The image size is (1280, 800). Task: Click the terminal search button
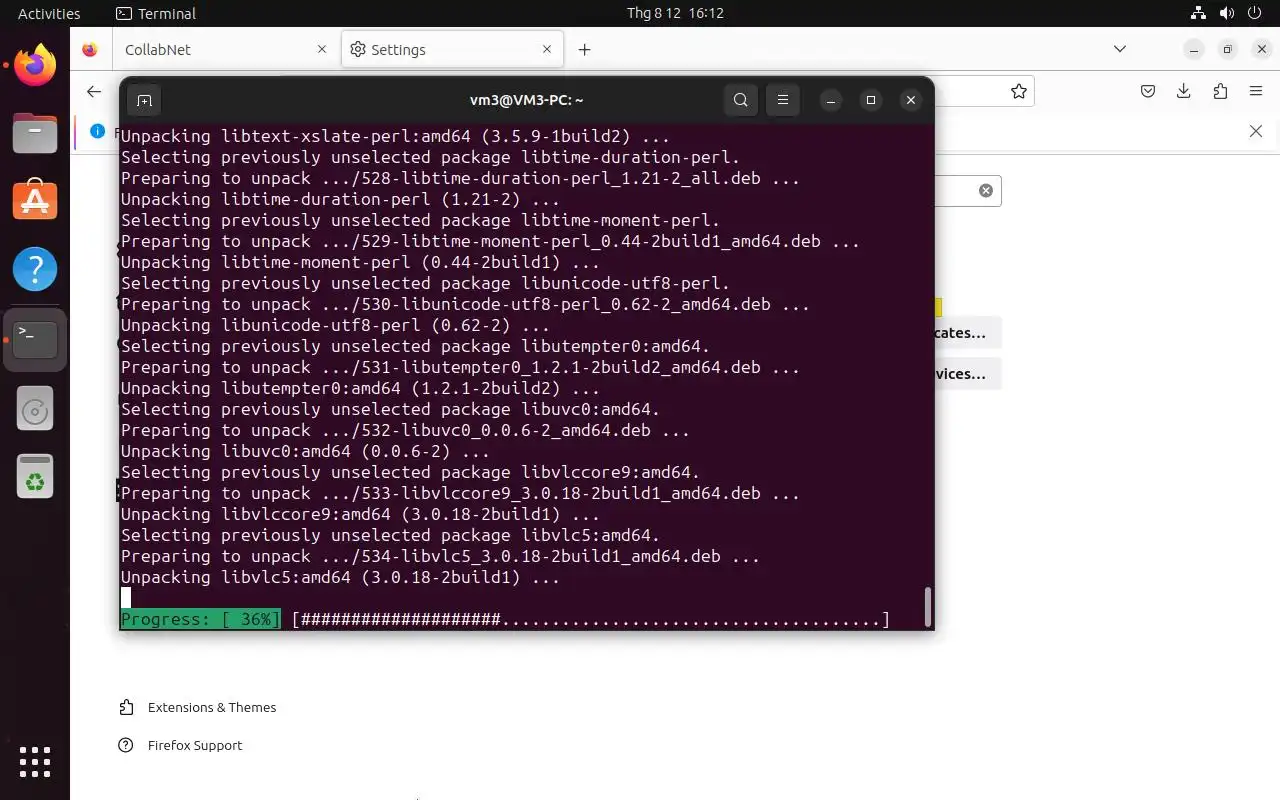click(x=740, y=100)
